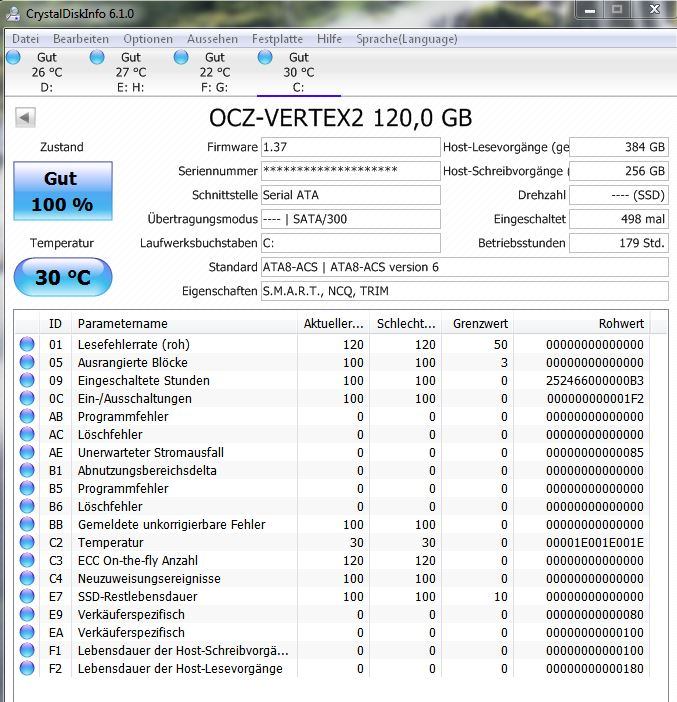The height and width of the screenshot is (702, 677).
Task: Click the Firmware field showing 1.37
Action: pyautogui.click(x=351, y=147)
